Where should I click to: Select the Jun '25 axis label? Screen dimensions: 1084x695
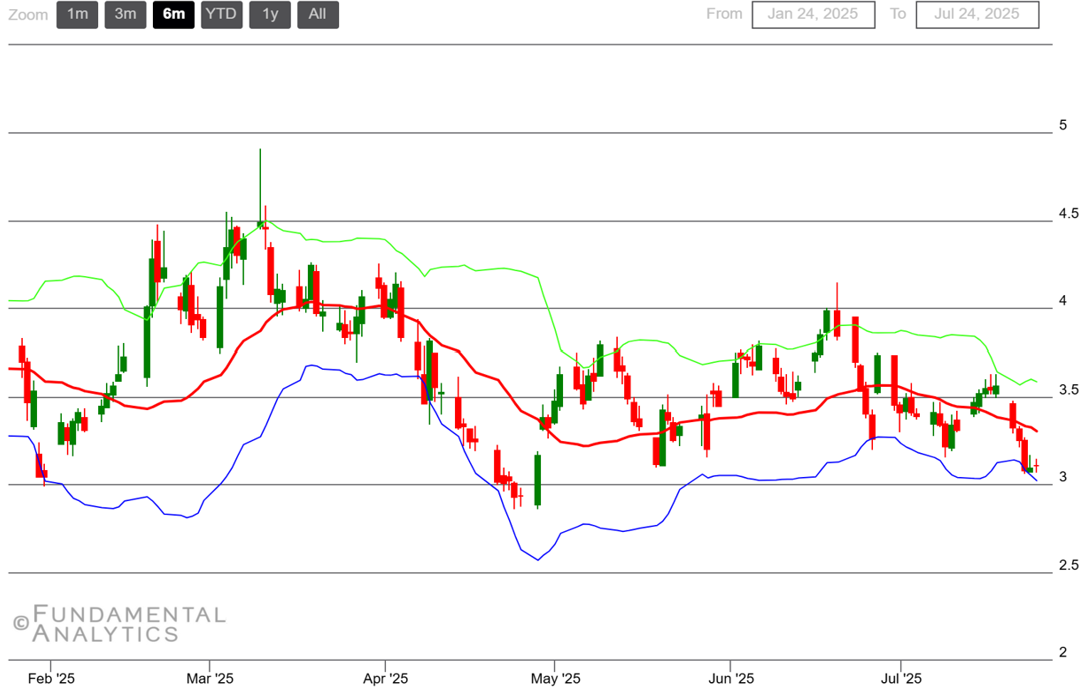[x=730, y=678]
